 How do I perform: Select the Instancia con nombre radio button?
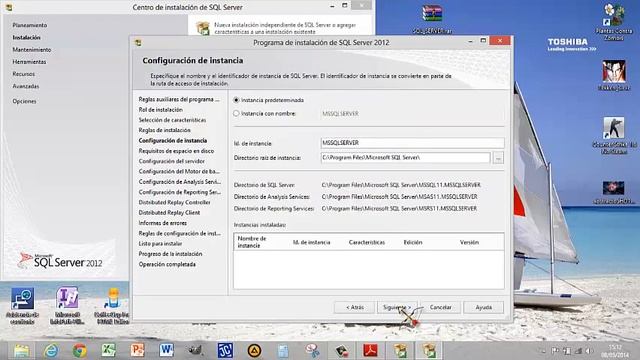[236, 113]
